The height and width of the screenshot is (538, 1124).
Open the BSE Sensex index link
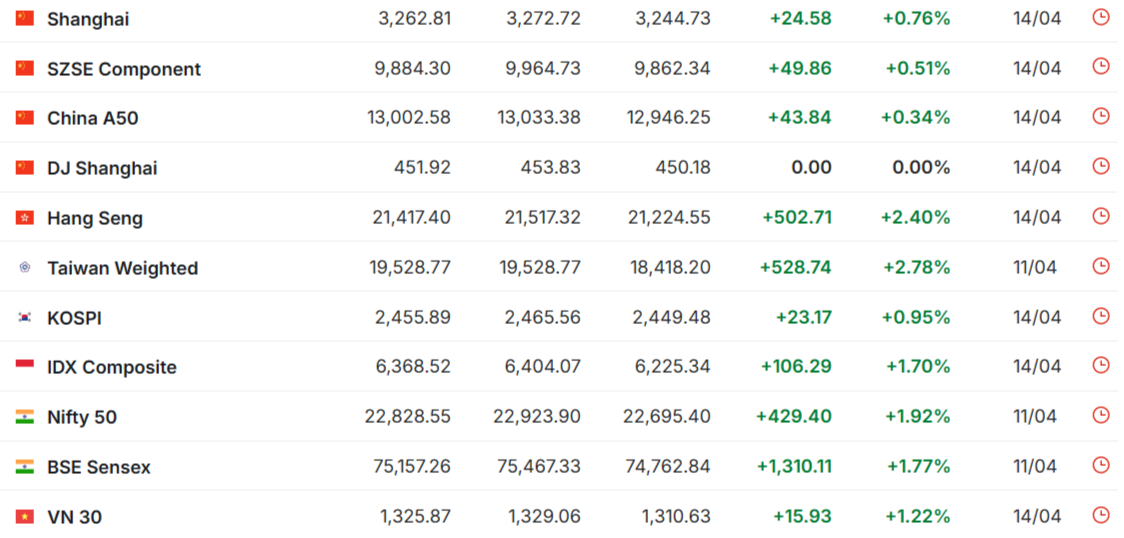(99, 467)
